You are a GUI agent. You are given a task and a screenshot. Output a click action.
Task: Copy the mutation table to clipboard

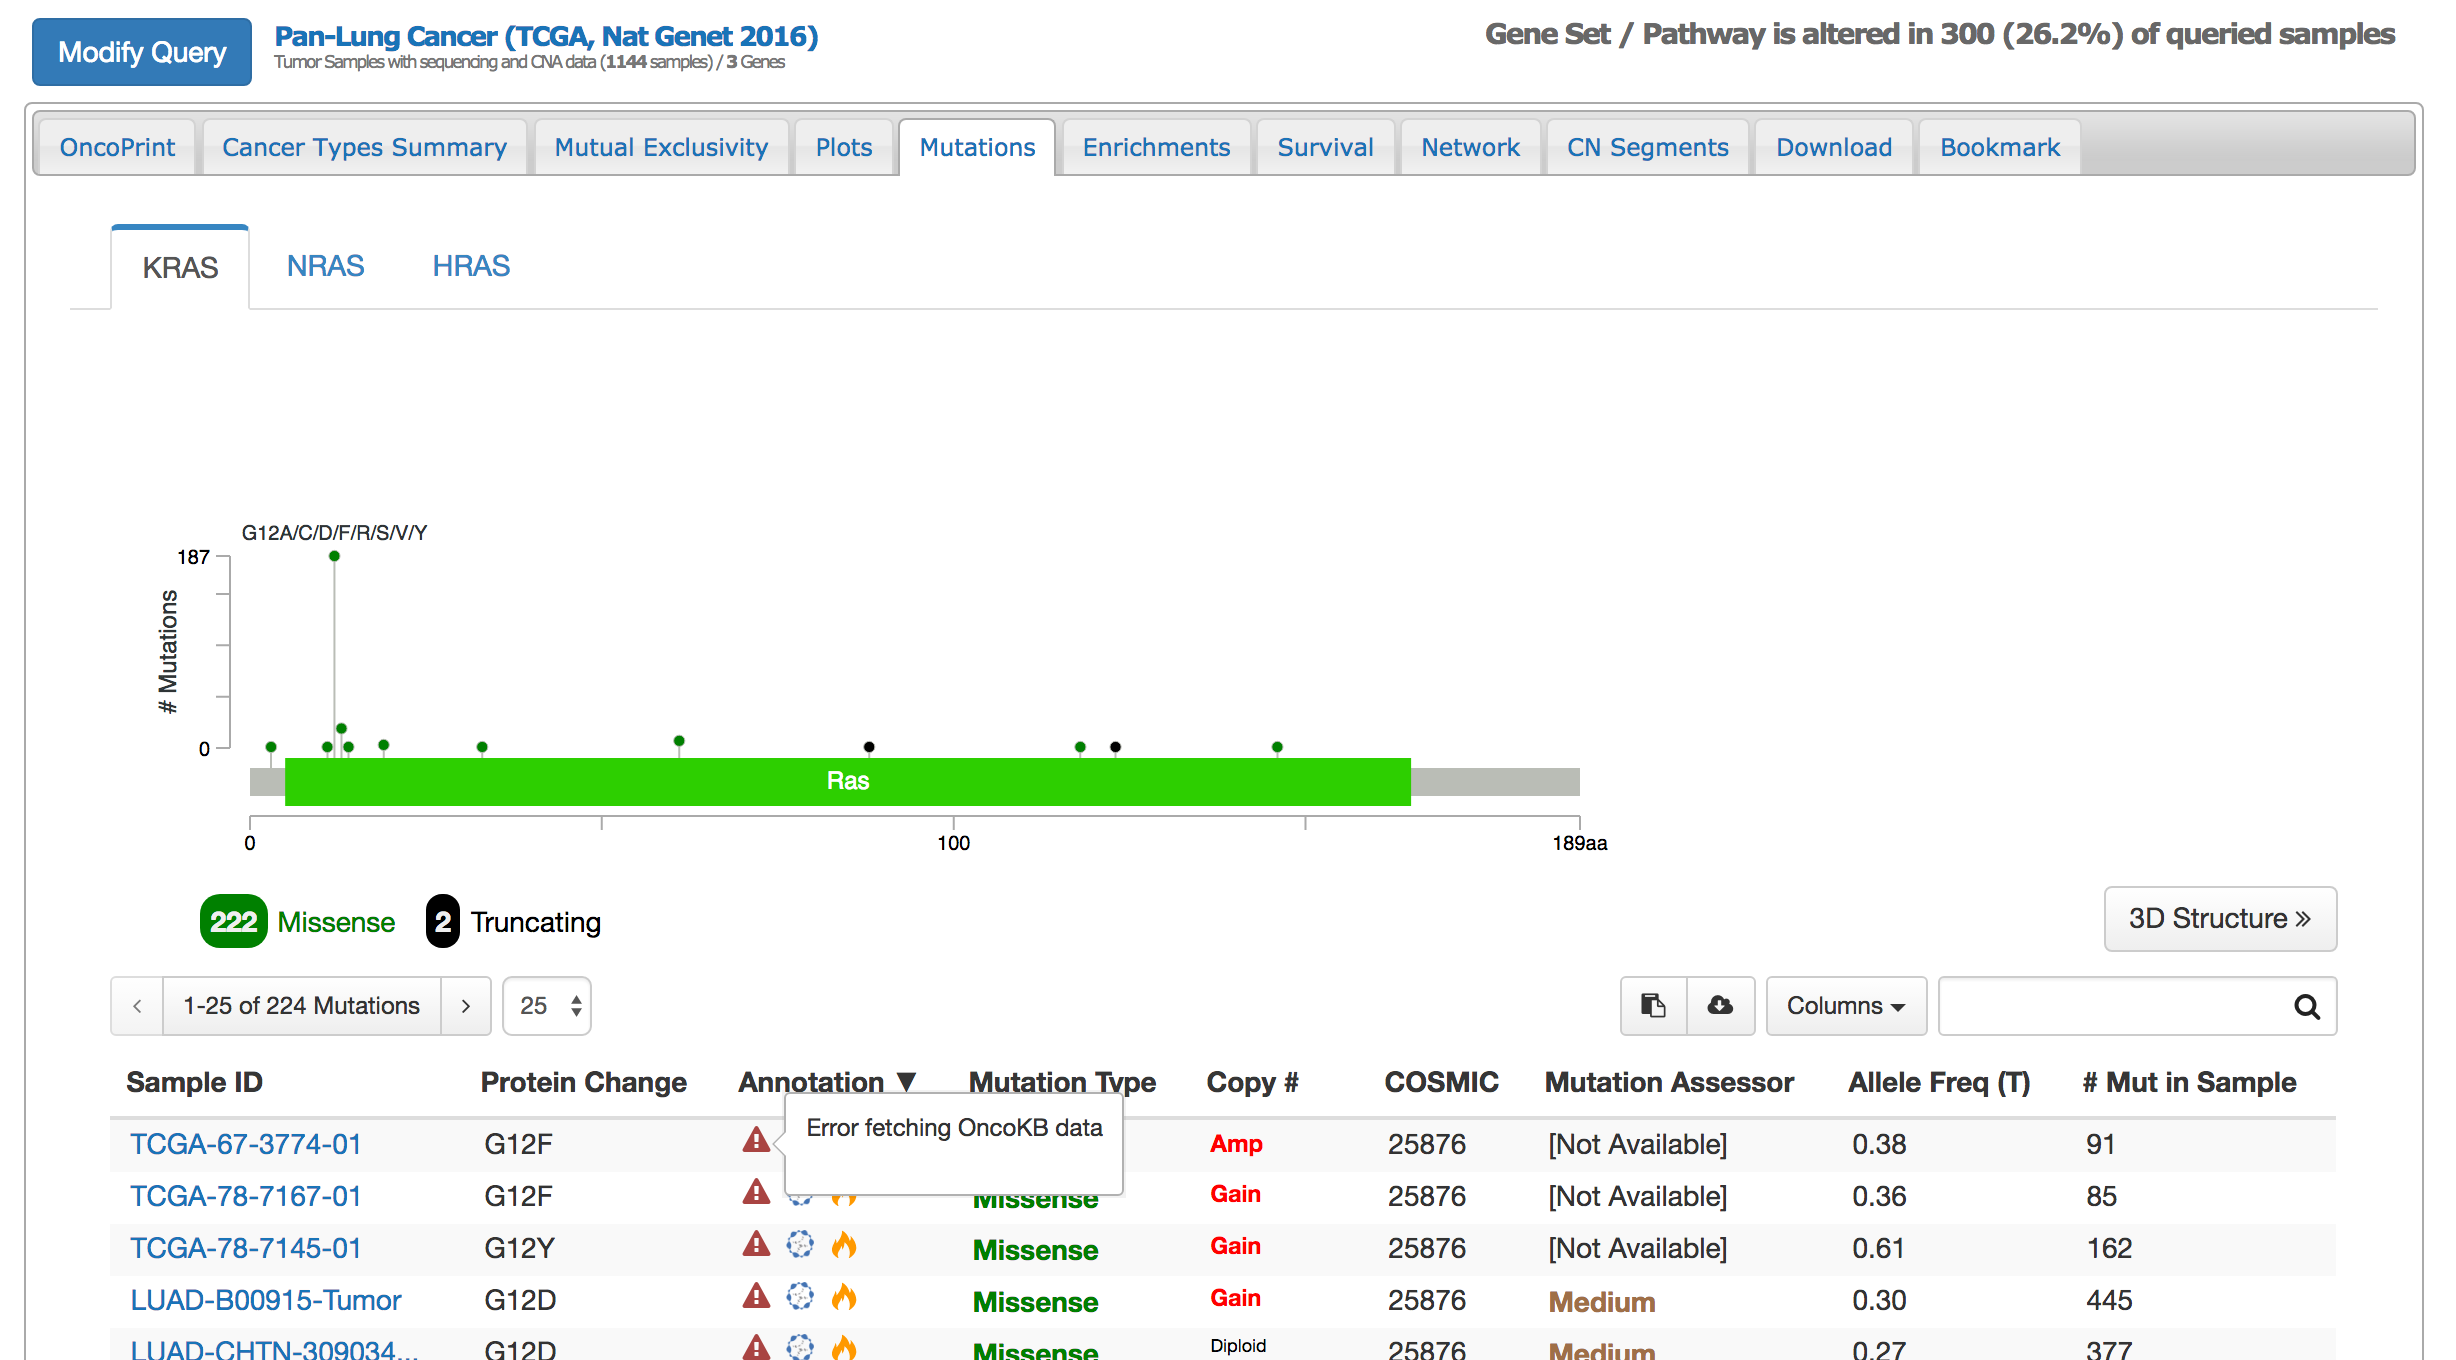[x=1653, y=1006]
